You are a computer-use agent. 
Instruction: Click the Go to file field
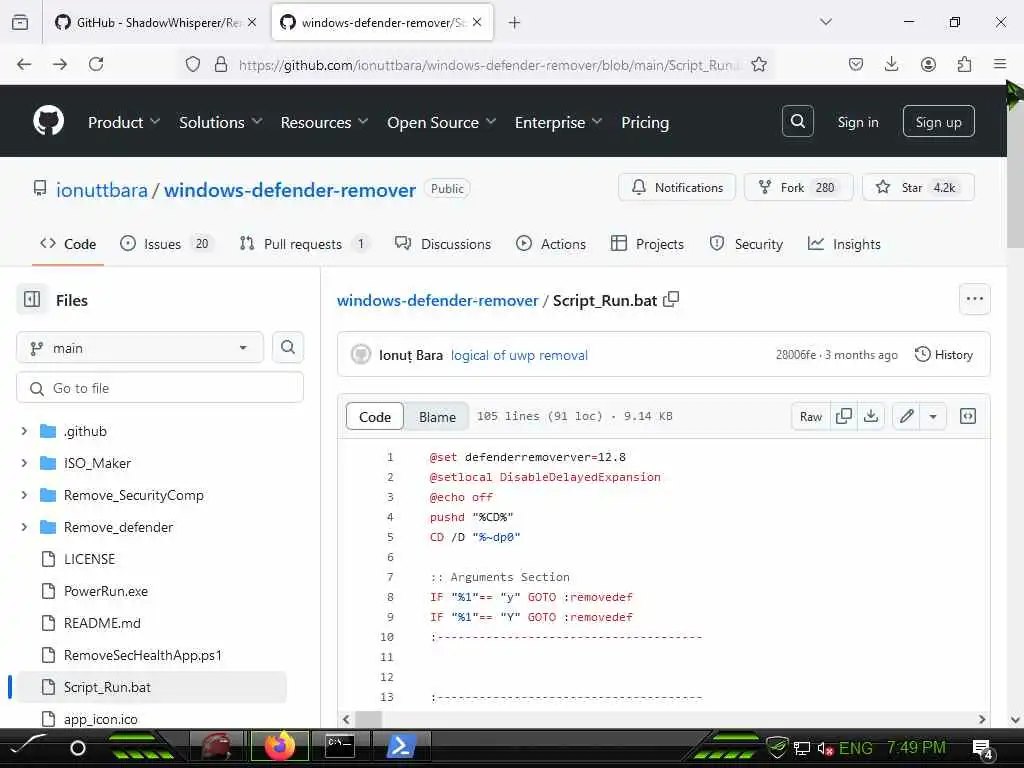(x=160, y=388)
